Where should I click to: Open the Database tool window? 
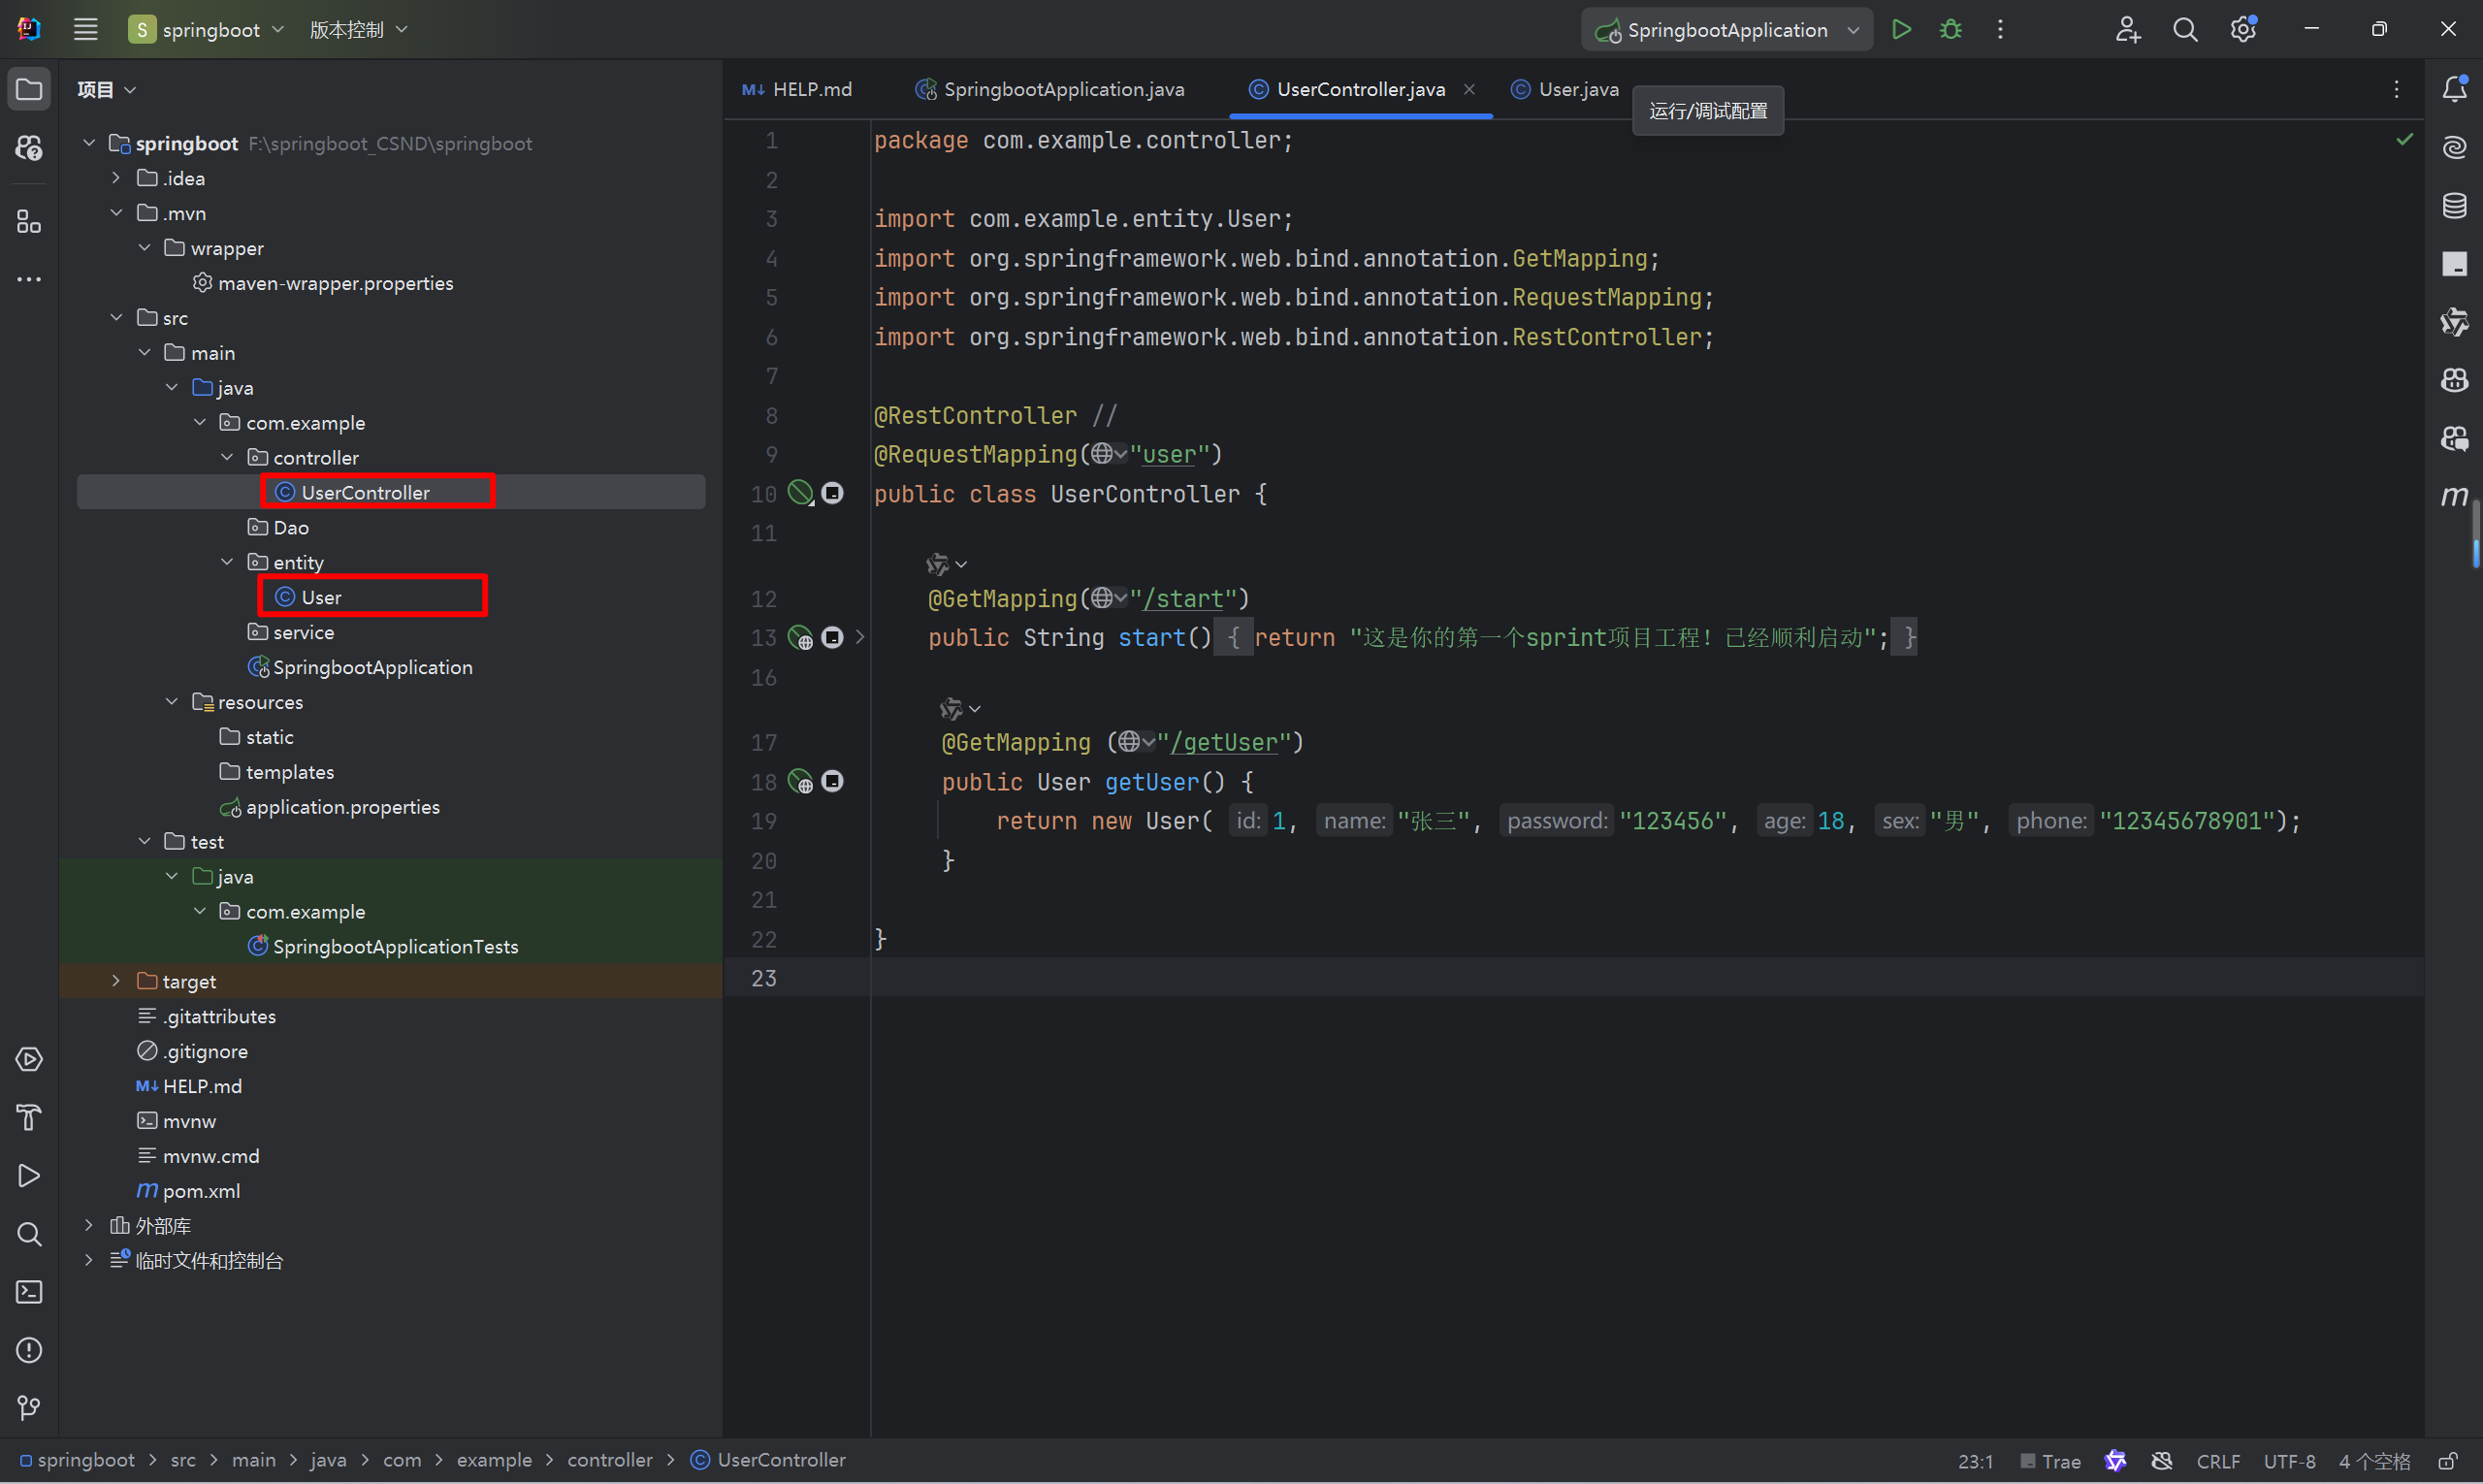pos(2454,206)
